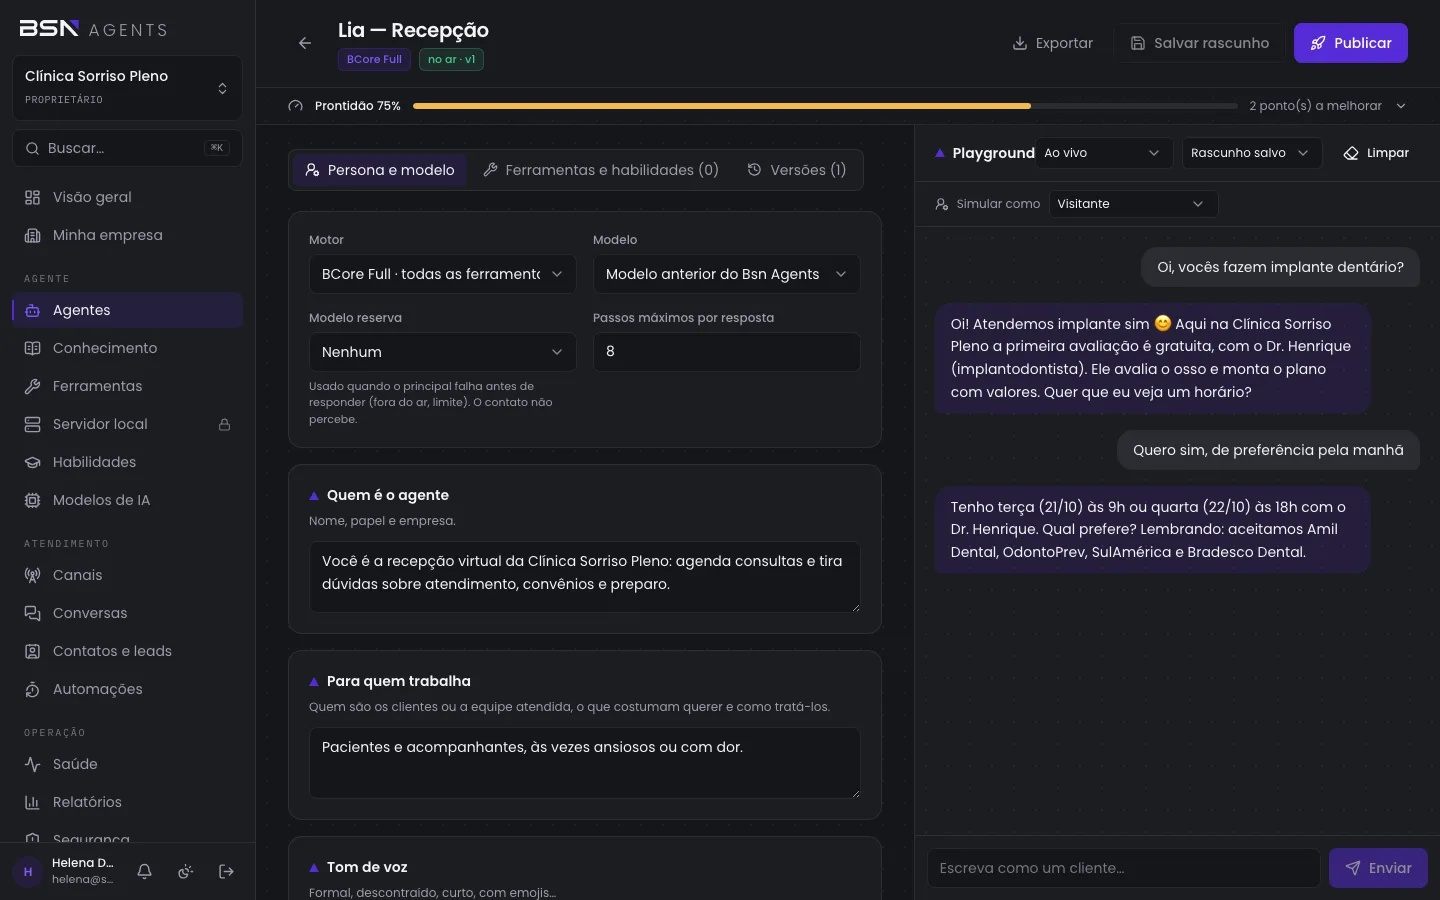Click the Buscar search field
This screenshot has width=1440, height=900.
pyautogui.click(x=127, y=148)
